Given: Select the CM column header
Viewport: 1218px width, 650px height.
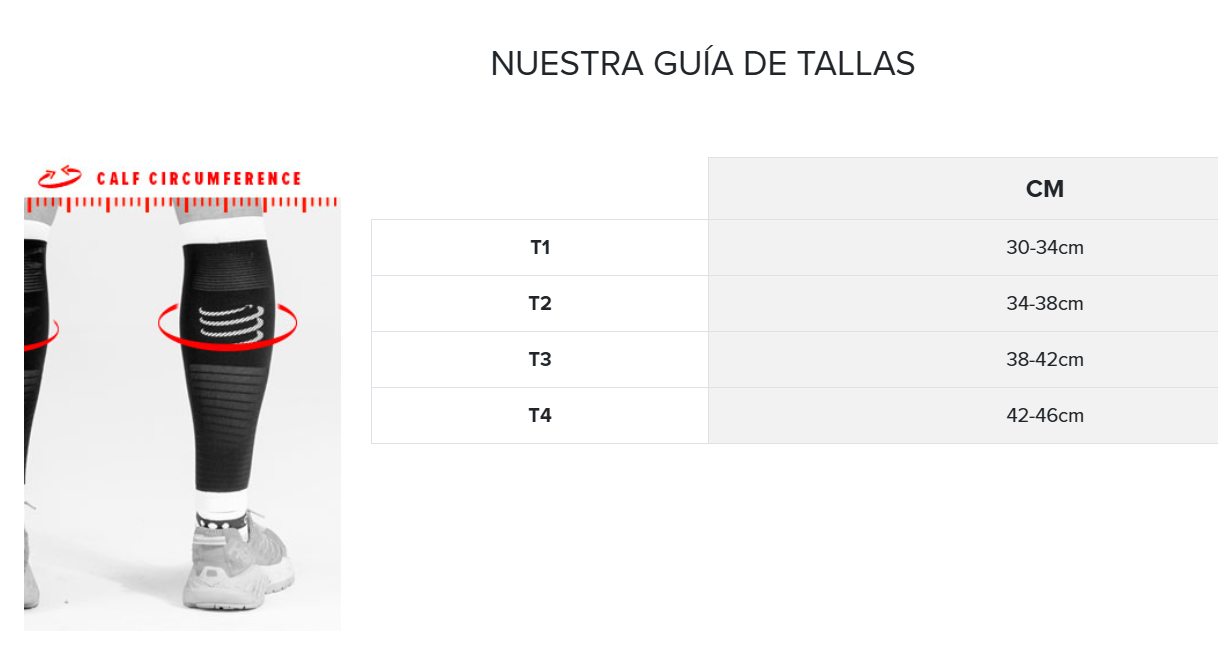Looking at the screenshot, I should click(1044, 189).
